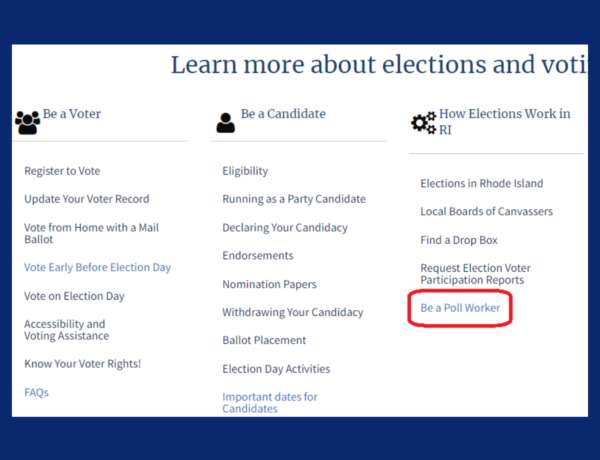Image resolution: width=600 pixels, height=460 pixels.
Task: Click the gears How Elections Work icon
Action: [424, 123]
